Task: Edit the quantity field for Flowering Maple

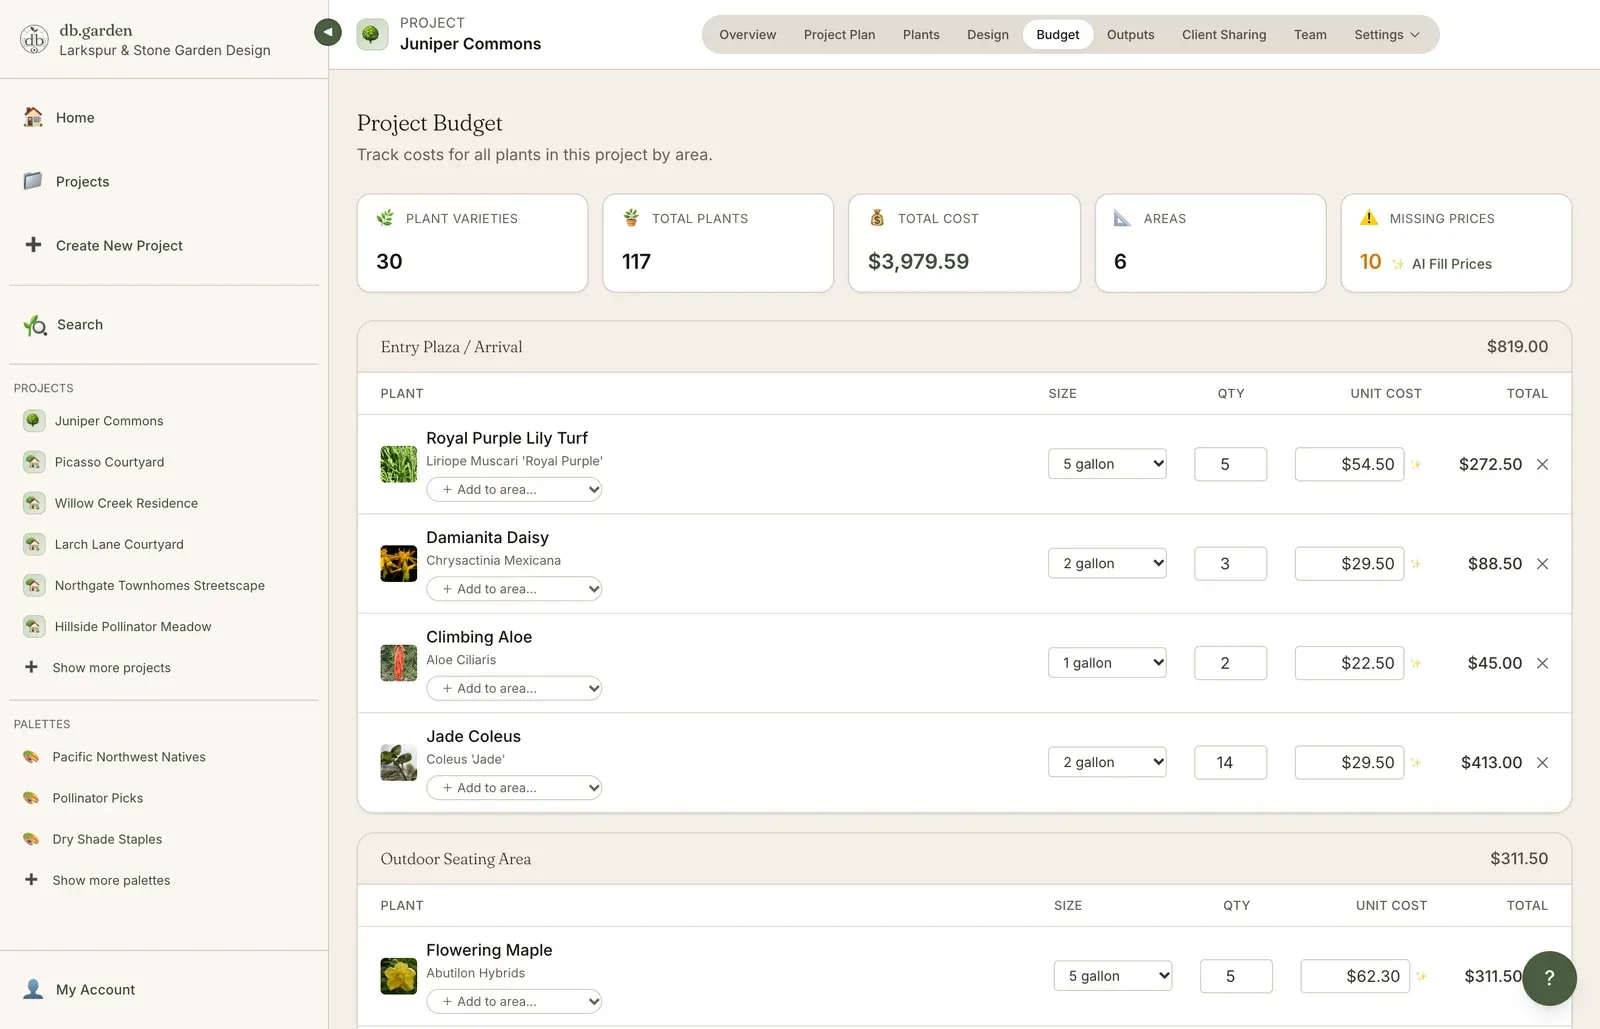Action: (1236, 976)
